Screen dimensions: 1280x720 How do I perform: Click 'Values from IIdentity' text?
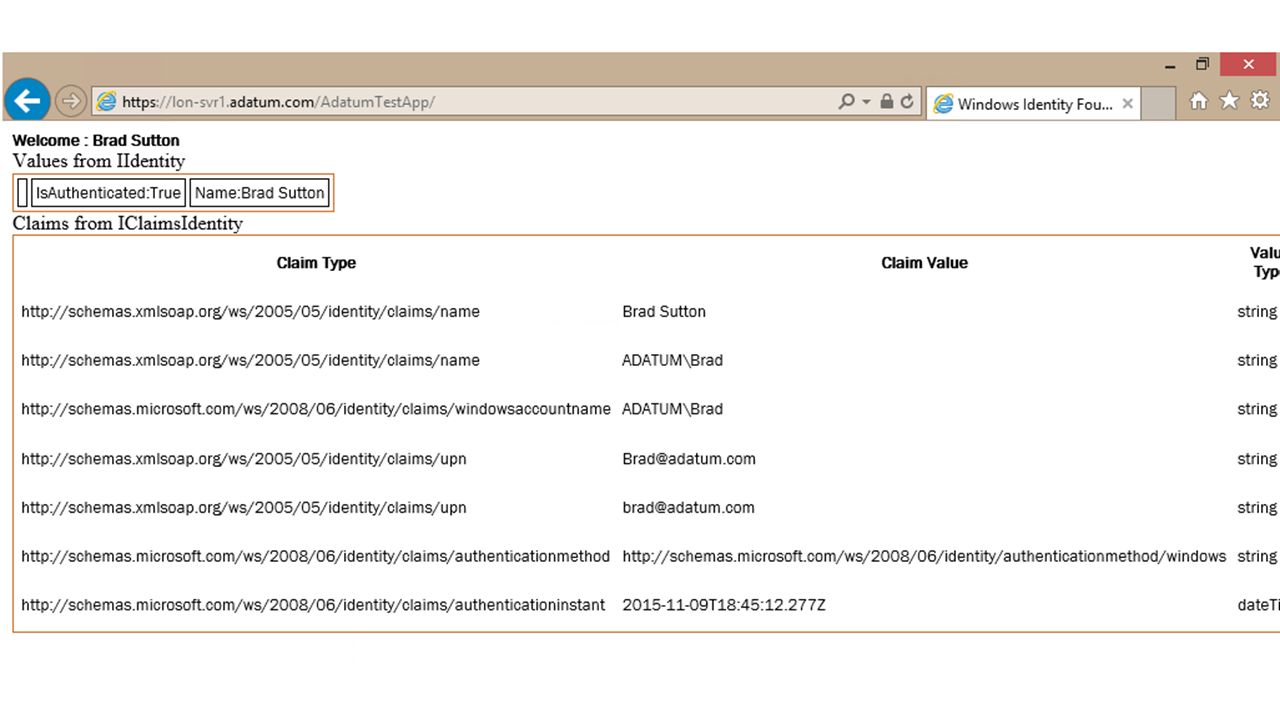(99, 161)
